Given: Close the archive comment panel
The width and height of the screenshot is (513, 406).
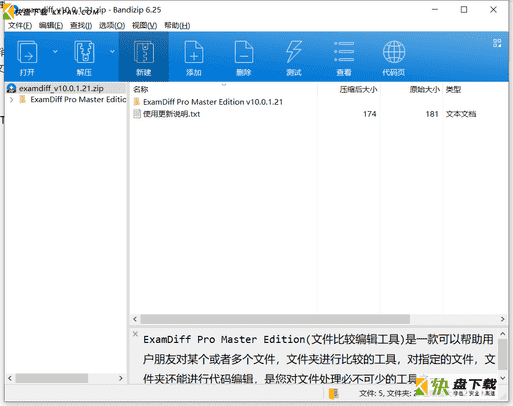Looking at the screenshot, I should [135, 334].
